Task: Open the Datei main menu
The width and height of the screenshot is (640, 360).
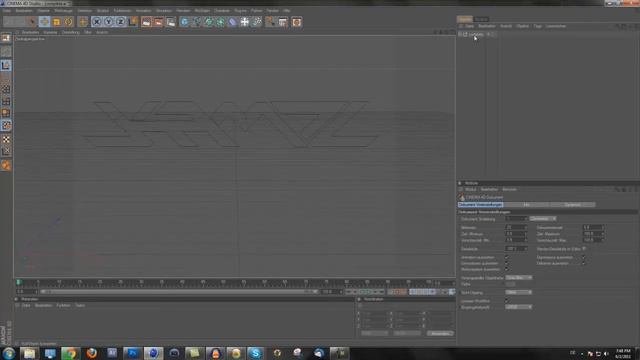Action: (x=7, y=11)
